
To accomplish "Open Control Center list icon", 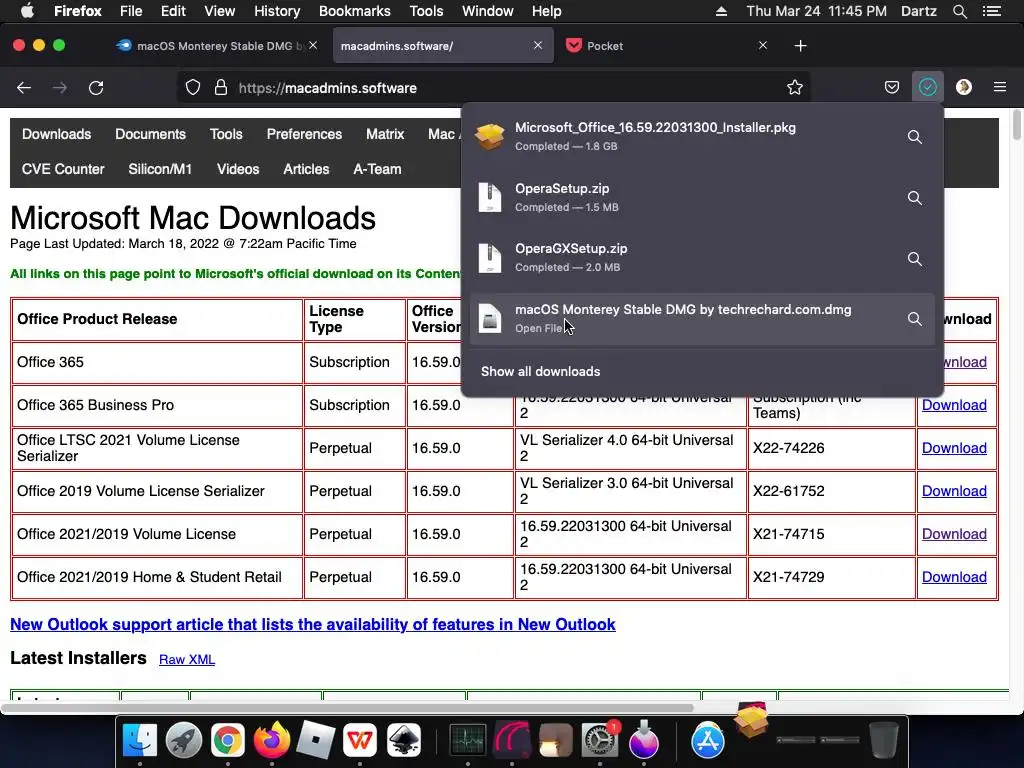I will [x=991, y=11].
